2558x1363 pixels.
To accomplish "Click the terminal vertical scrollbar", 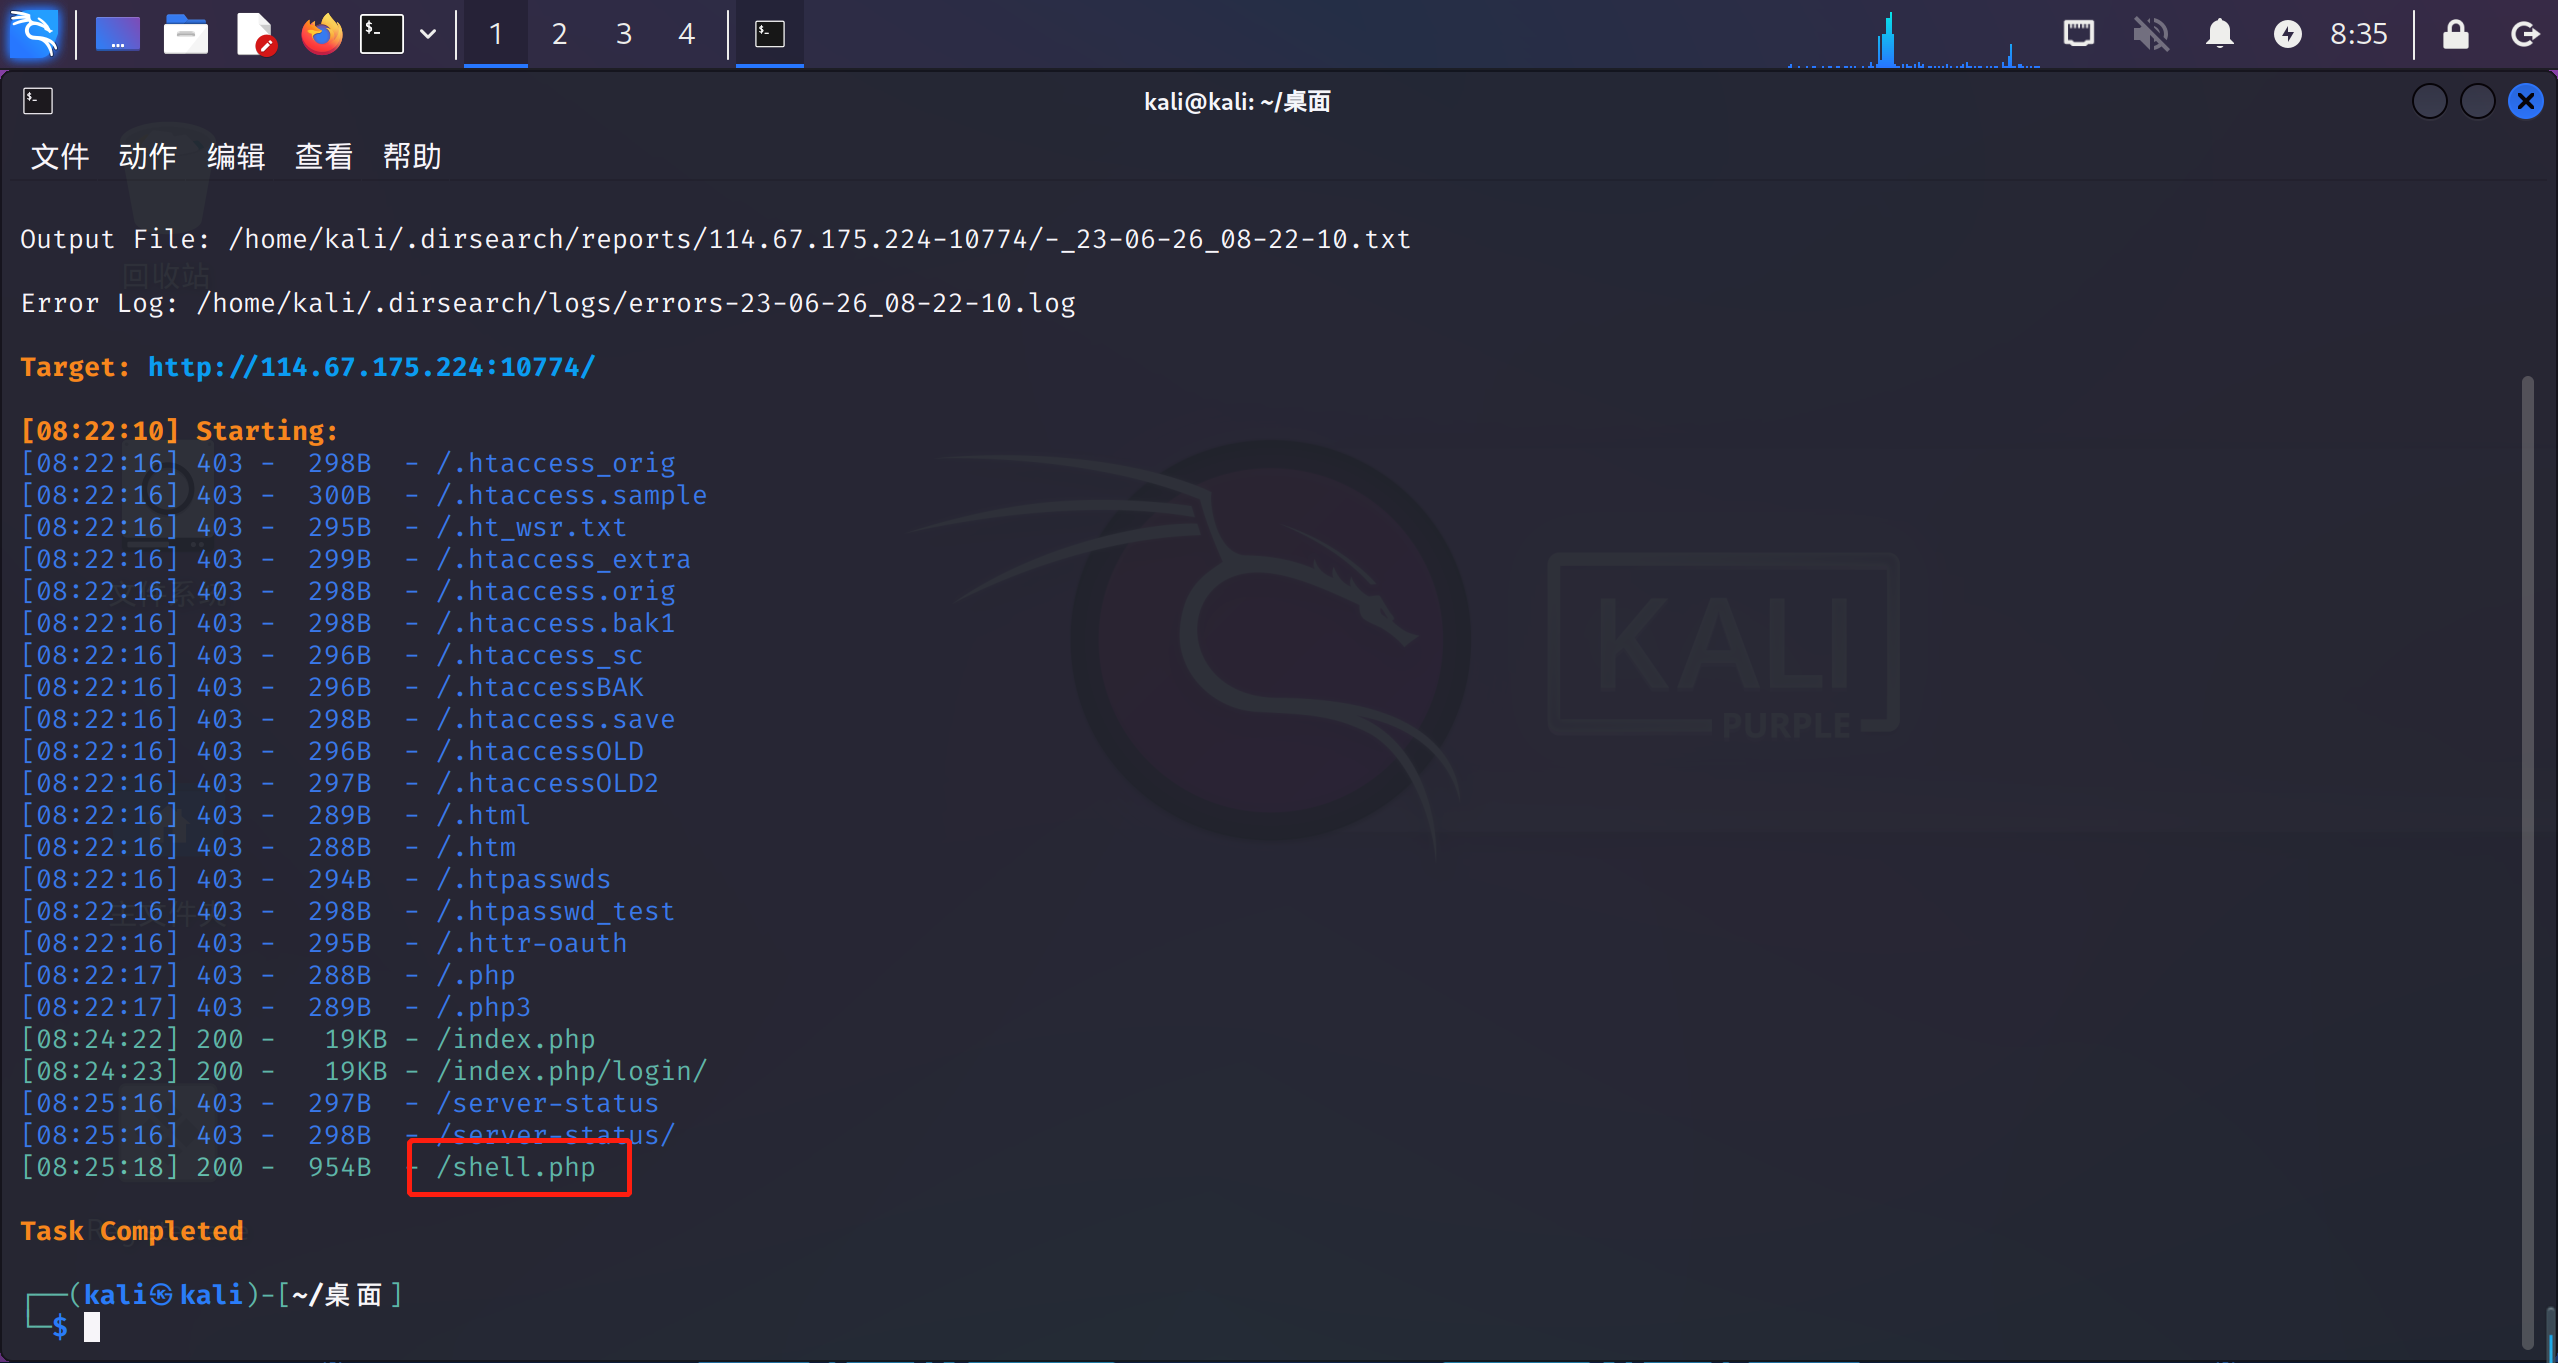I will [2527, 860].
